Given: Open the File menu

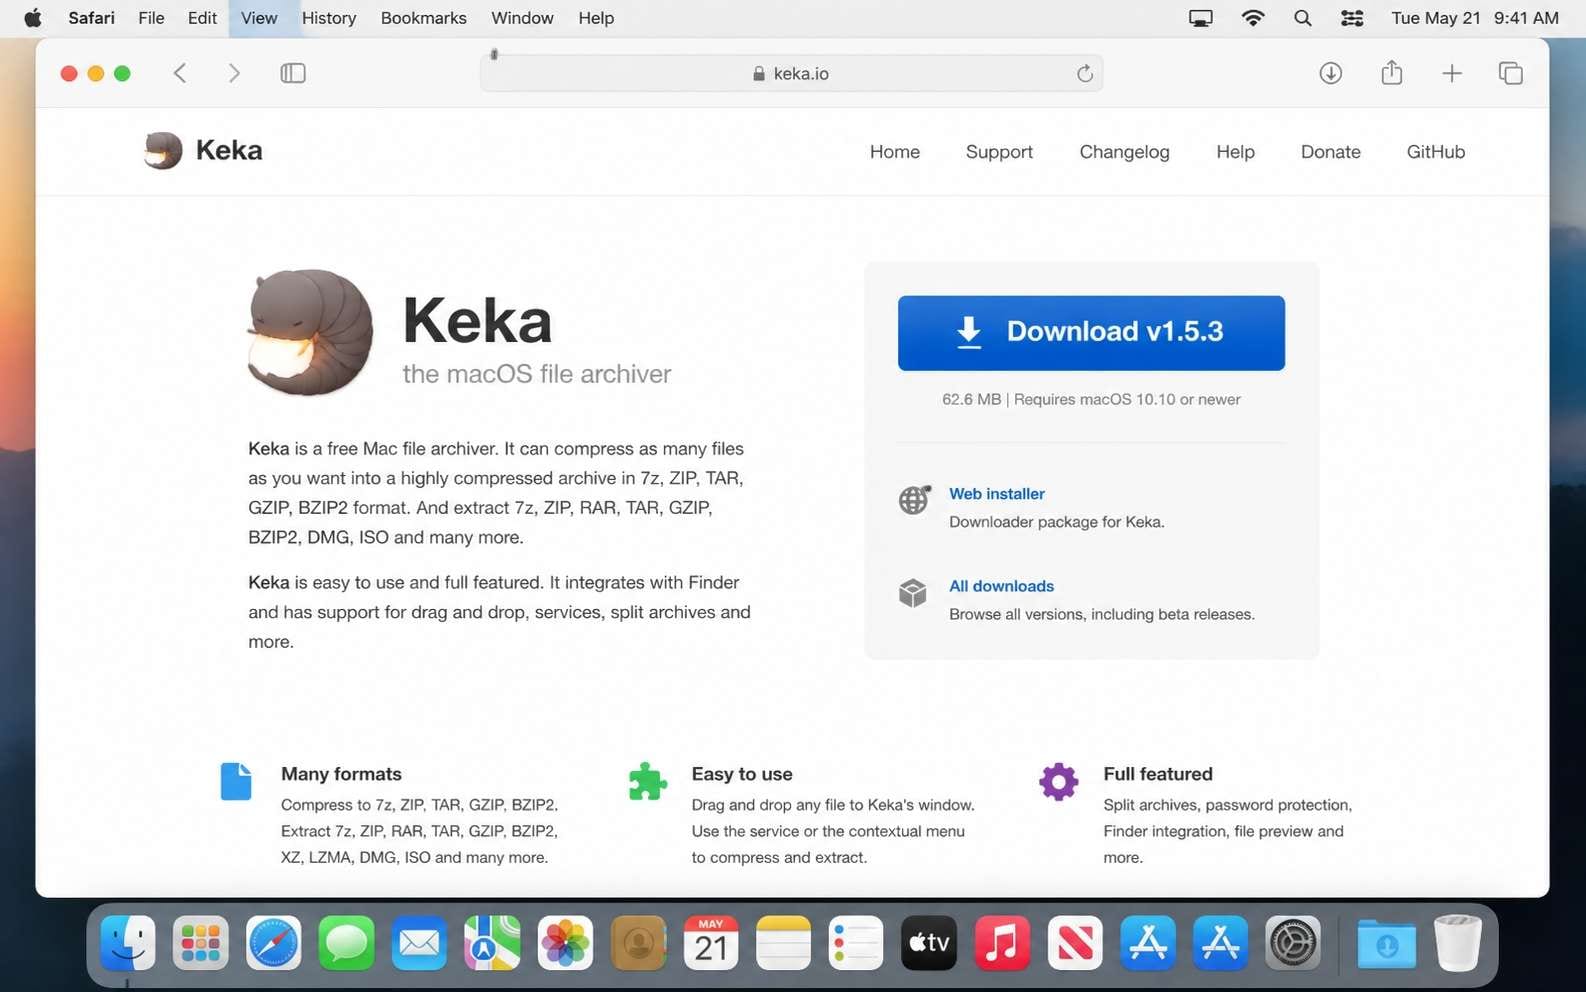Looking at the screenshot, I should 151,18.
